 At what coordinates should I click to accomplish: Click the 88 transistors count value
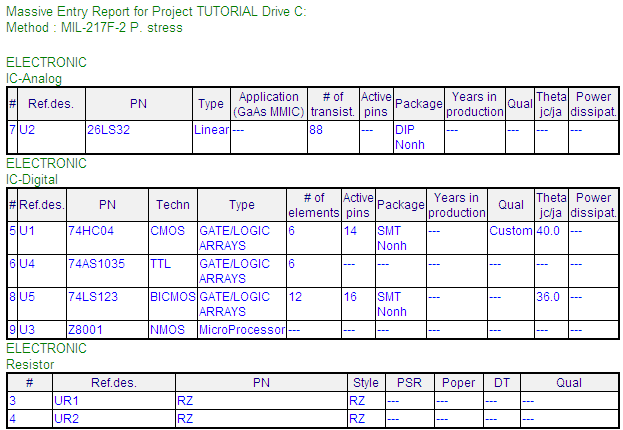click(x=316, y=129)
